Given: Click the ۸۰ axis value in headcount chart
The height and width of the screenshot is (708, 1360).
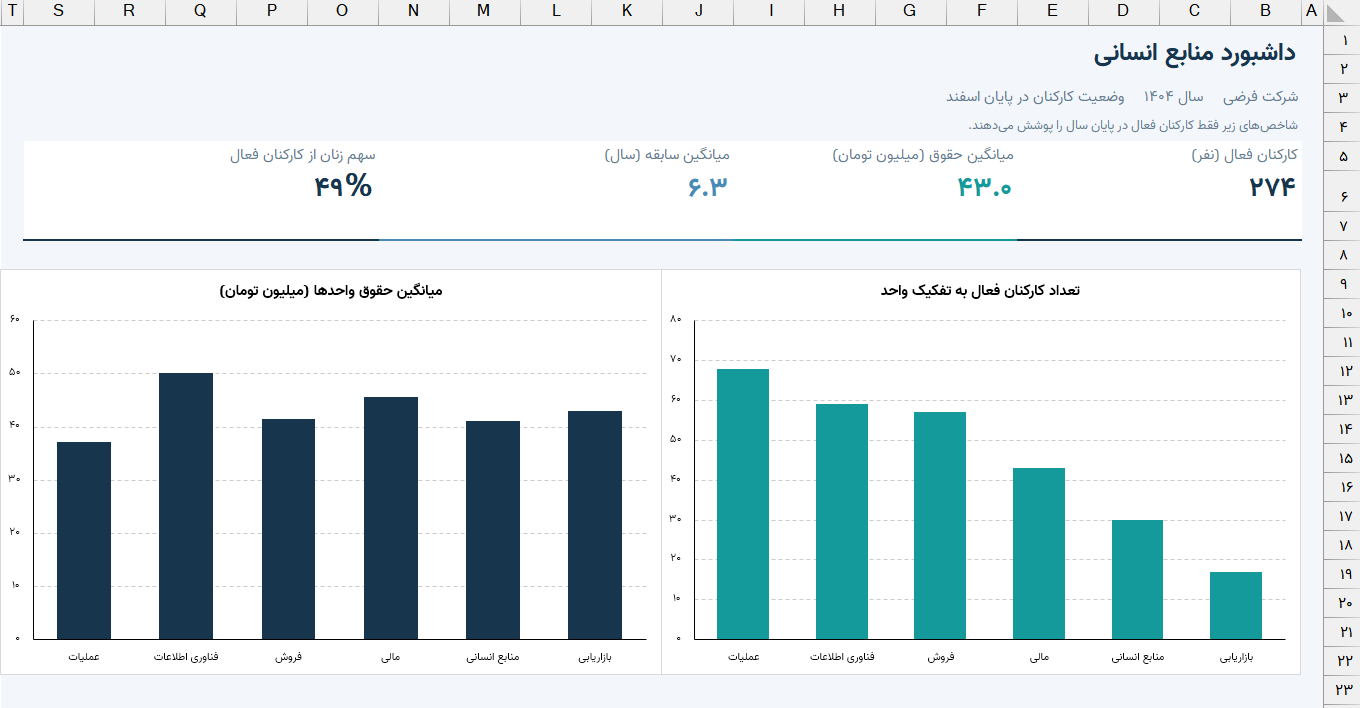Looking at the screenshot, I should 676,319.
